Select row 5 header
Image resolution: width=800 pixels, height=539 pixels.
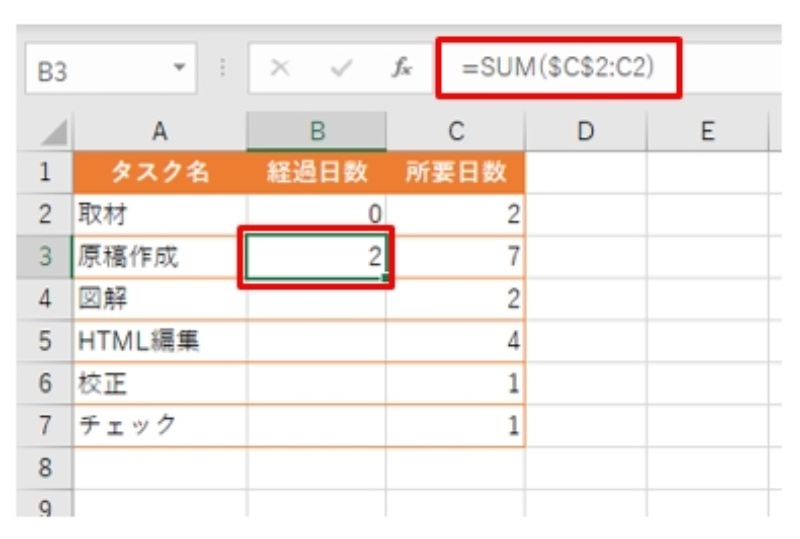pos(44,341)
